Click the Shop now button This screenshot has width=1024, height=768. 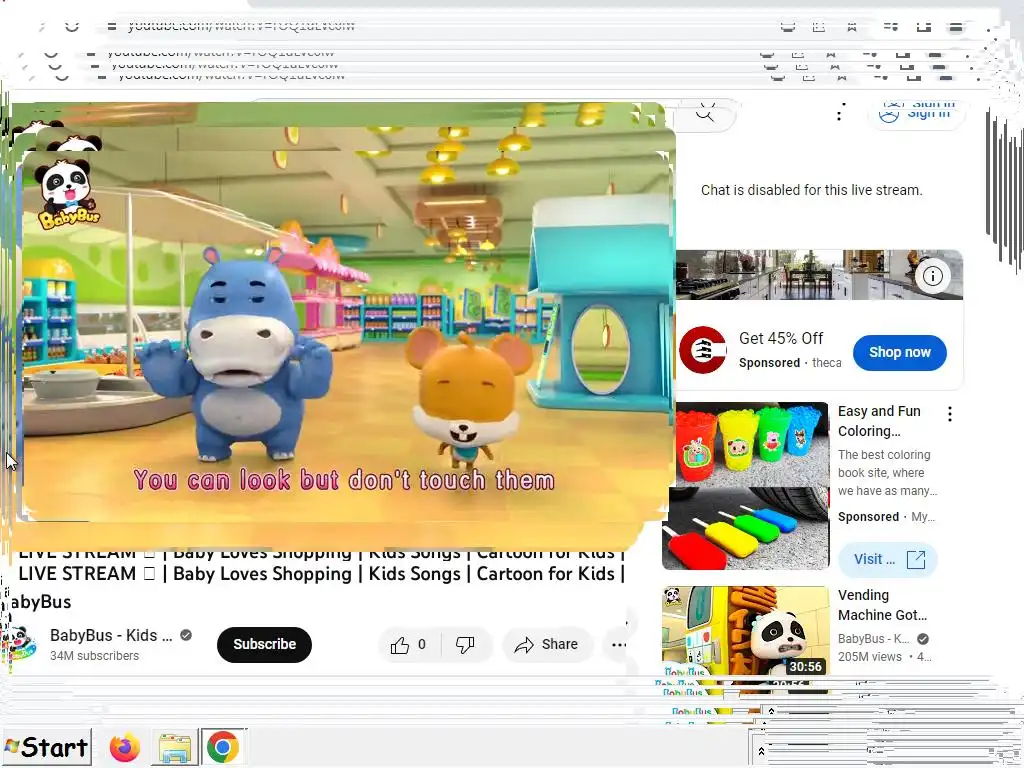click(x=899, y=353)
